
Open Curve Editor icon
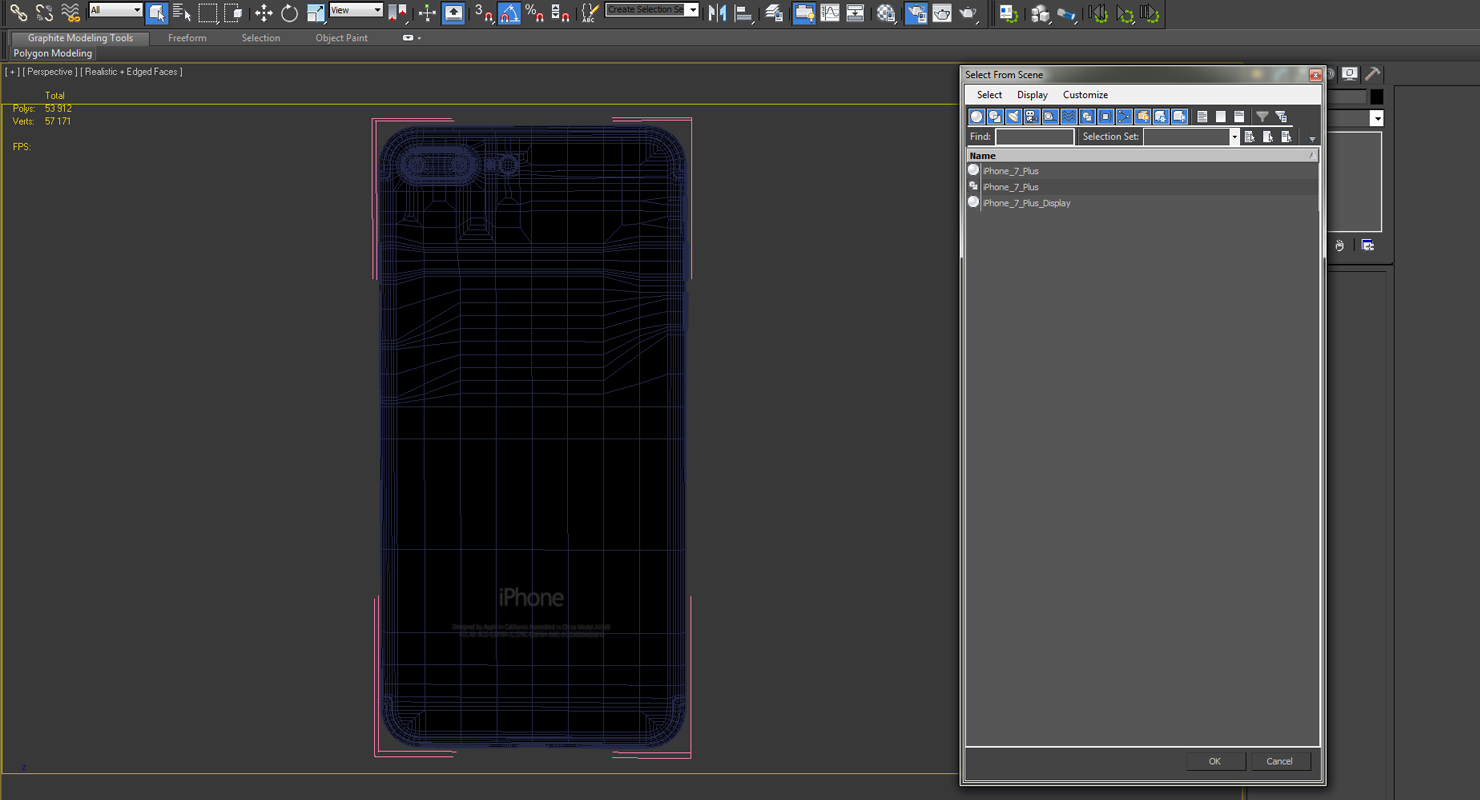pyautogui.click(x=830, y=13)
